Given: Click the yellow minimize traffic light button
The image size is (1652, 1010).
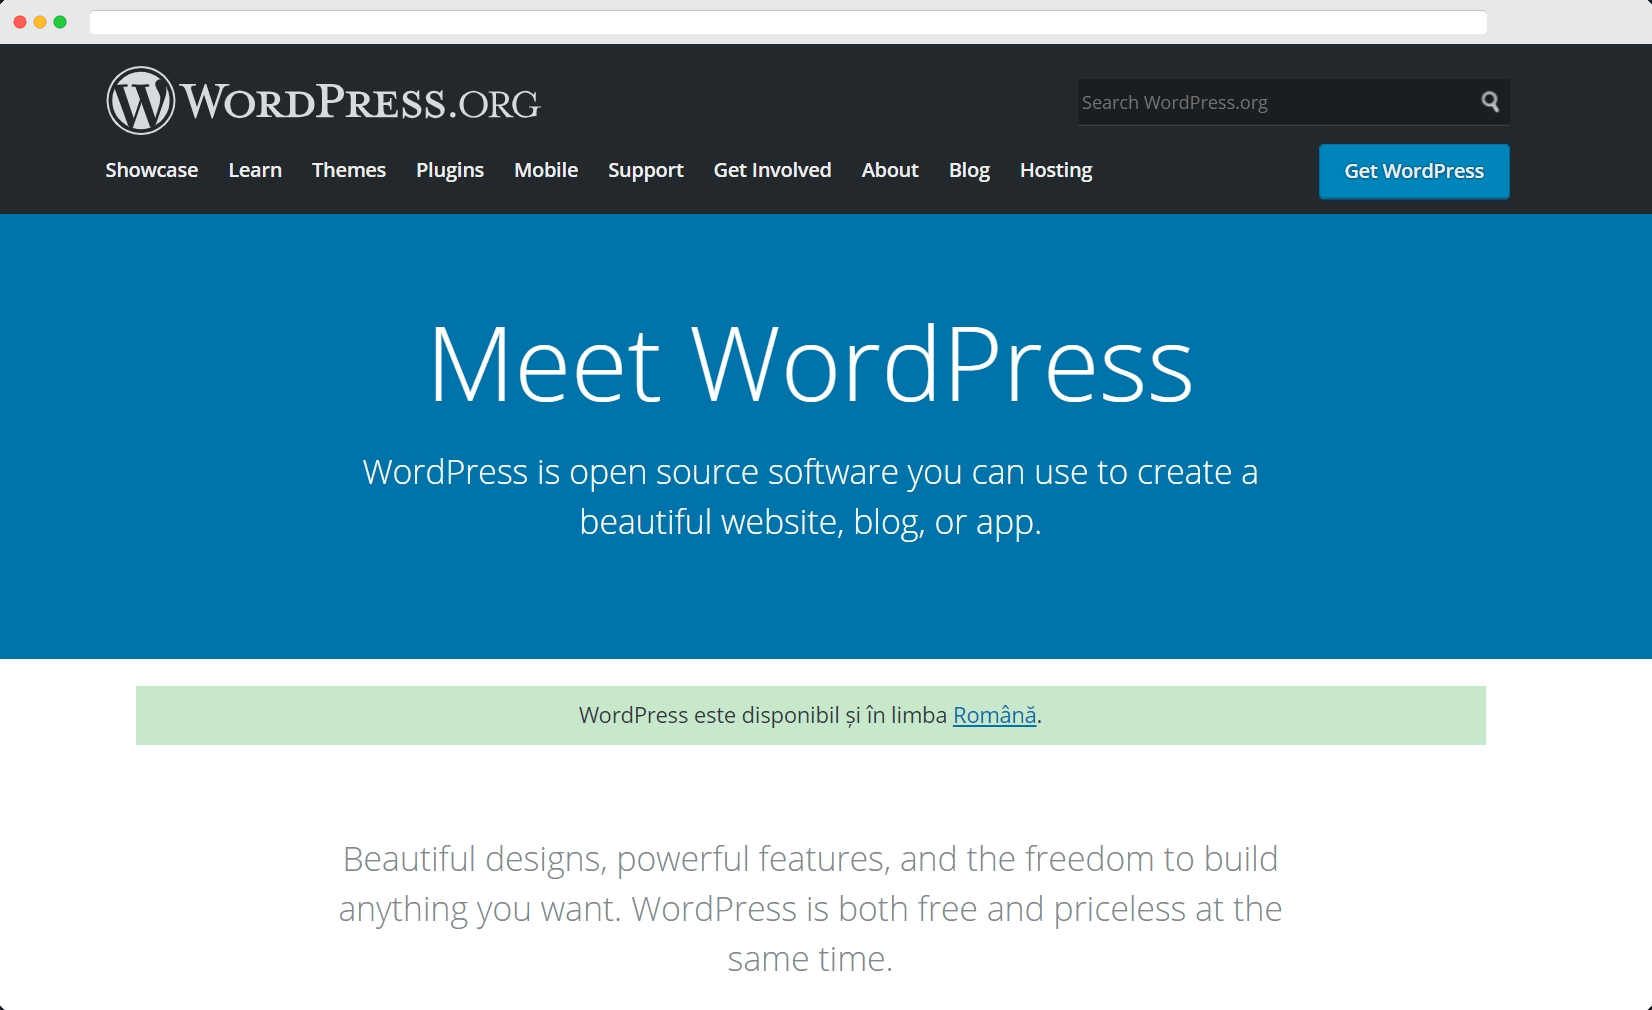Looking at the screenshot, I should coord(40,21).
